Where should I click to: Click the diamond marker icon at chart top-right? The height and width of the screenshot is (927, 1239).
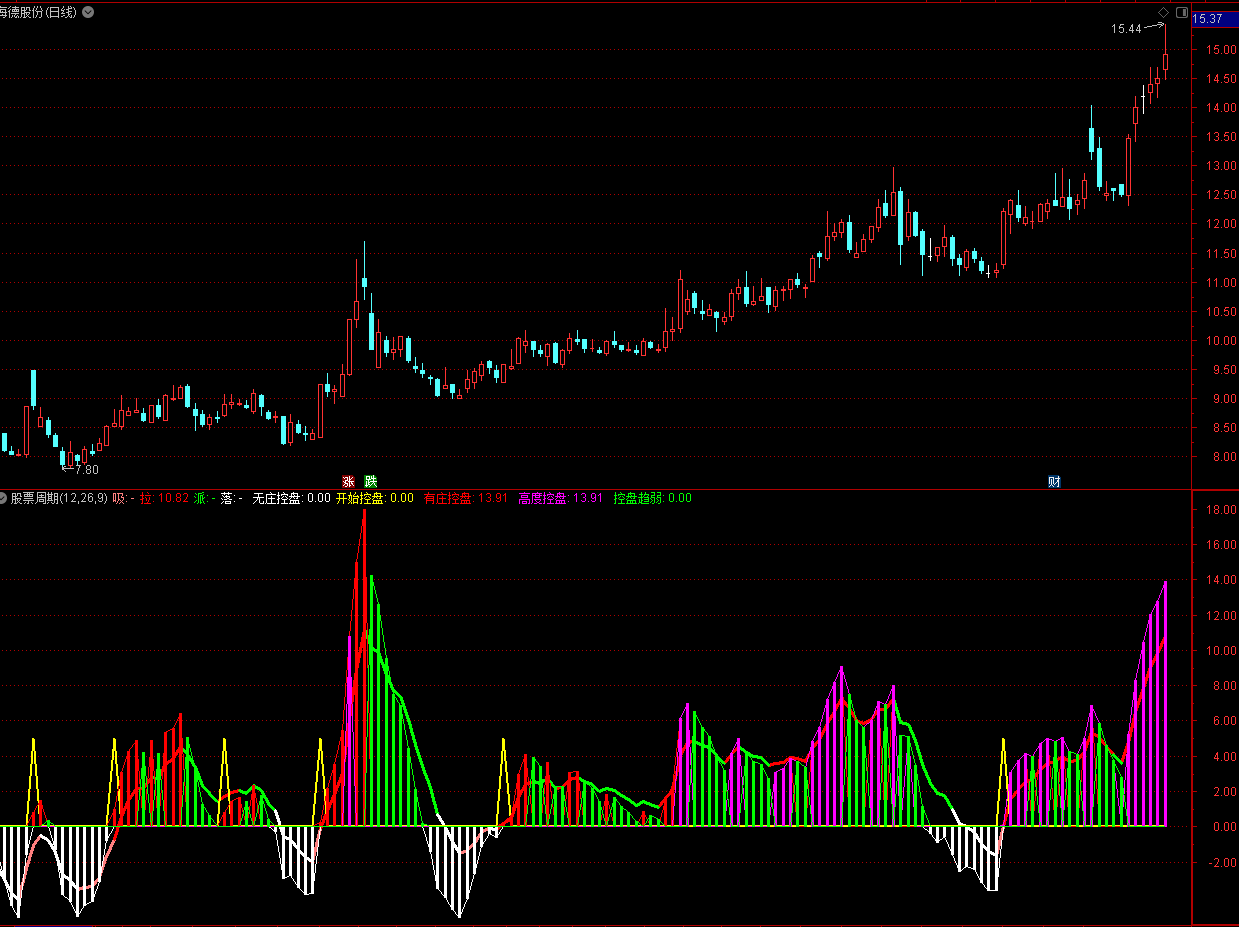click(x=1163, y=12)
